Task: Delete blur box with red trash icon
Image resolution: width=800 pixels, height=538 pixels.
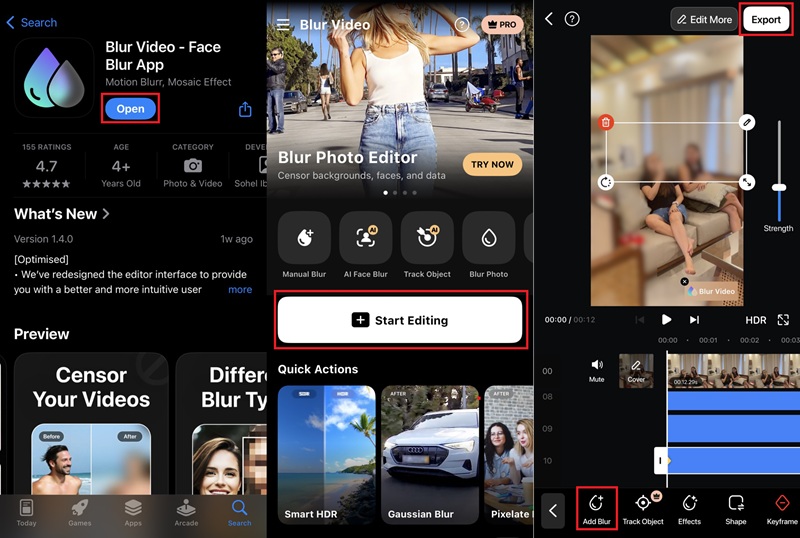Action: pos(605,122)
